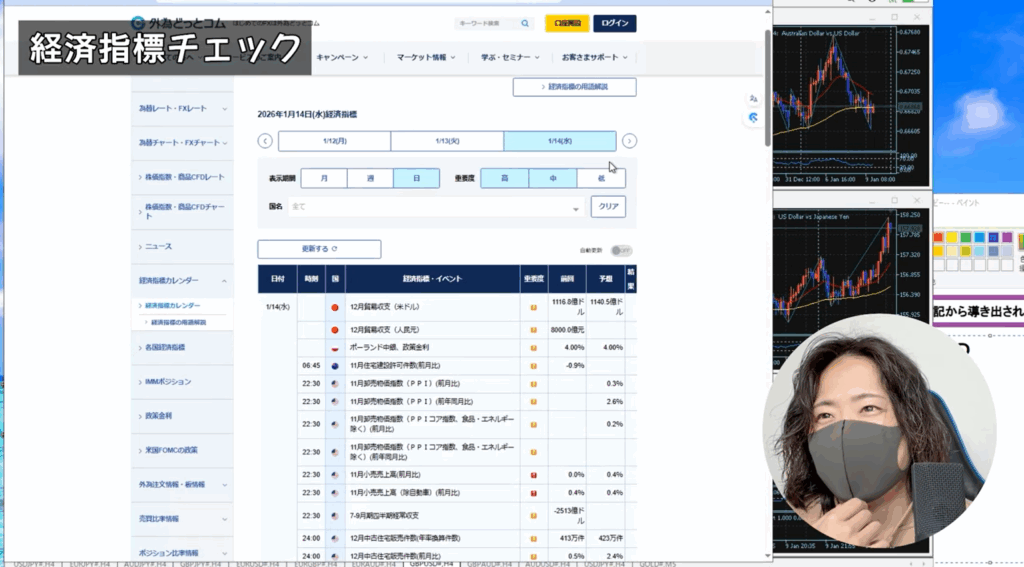
Task: Select the 1/13(火) date tab
Action: pyautogui.click(x=447, y=141)
